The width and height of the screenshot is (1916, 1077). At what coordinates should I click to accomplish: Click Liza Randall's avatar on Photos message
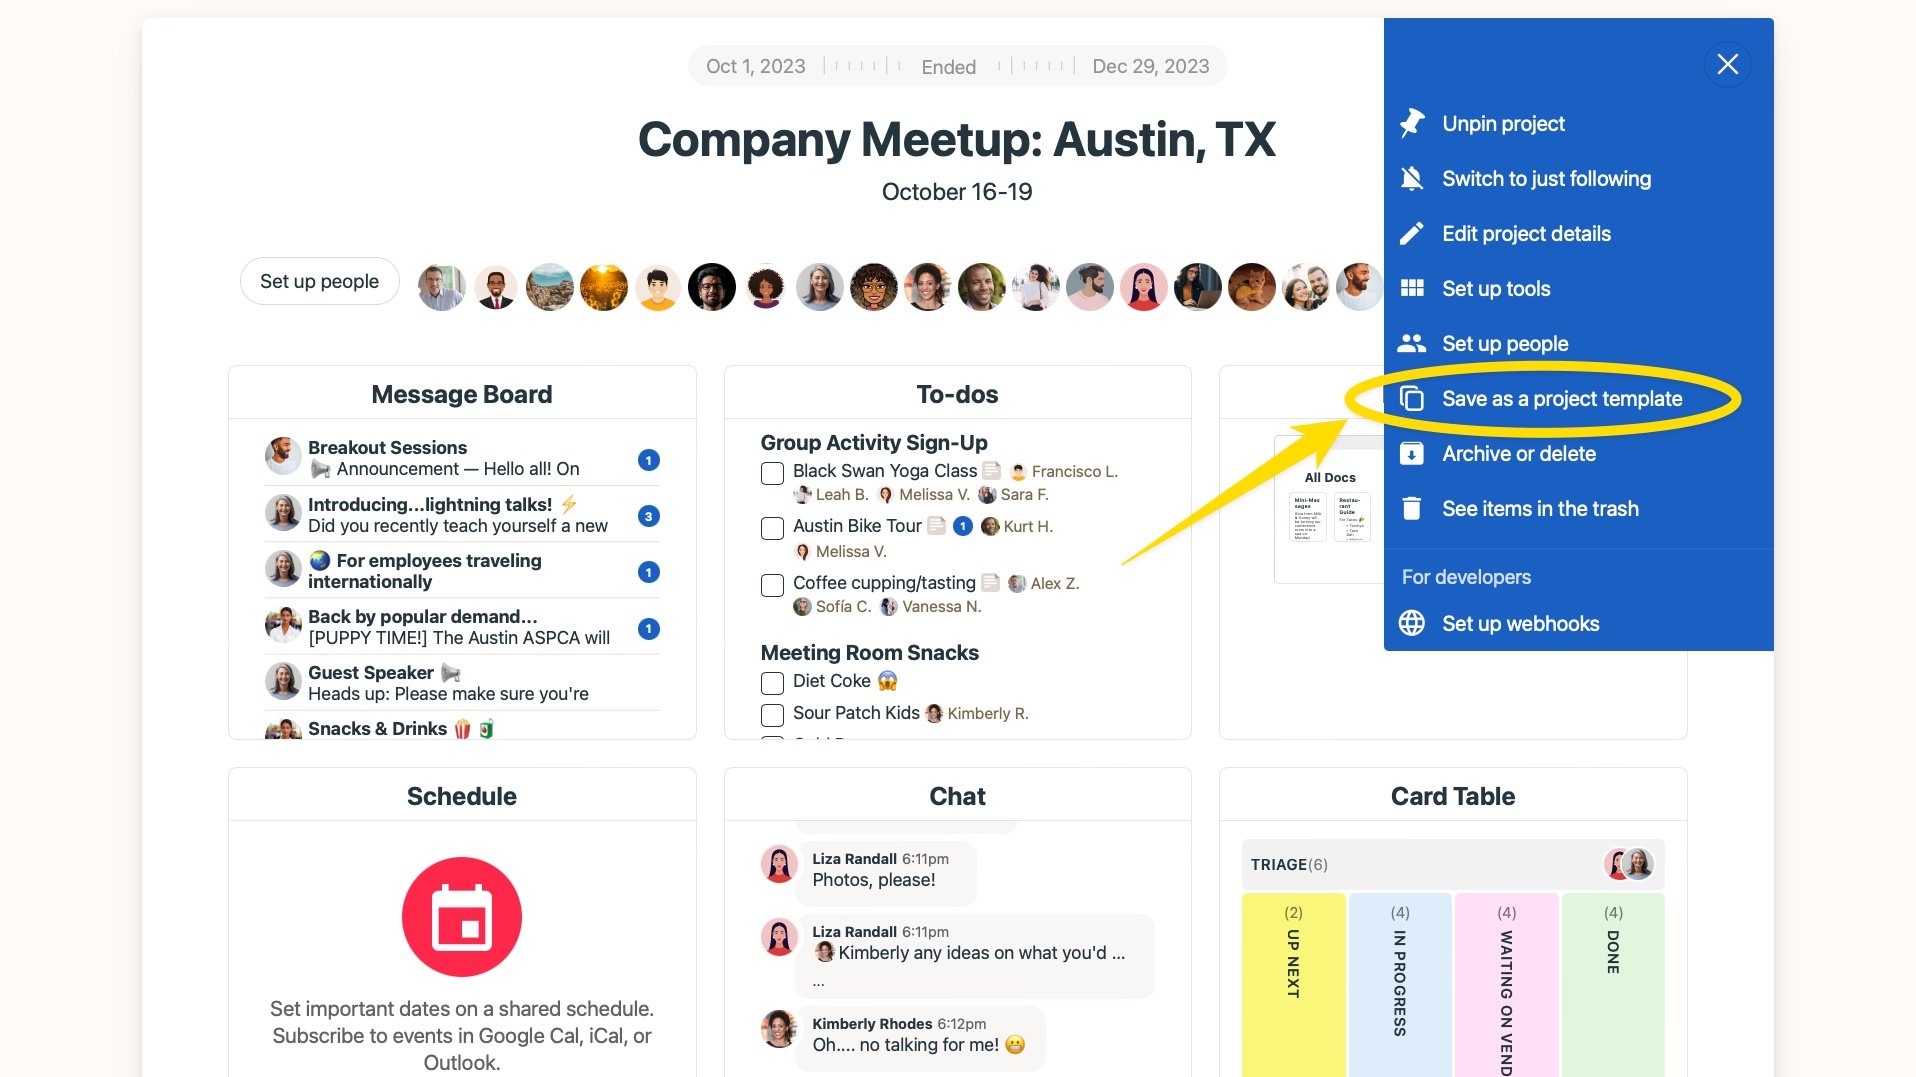click(x=778, y=864)
